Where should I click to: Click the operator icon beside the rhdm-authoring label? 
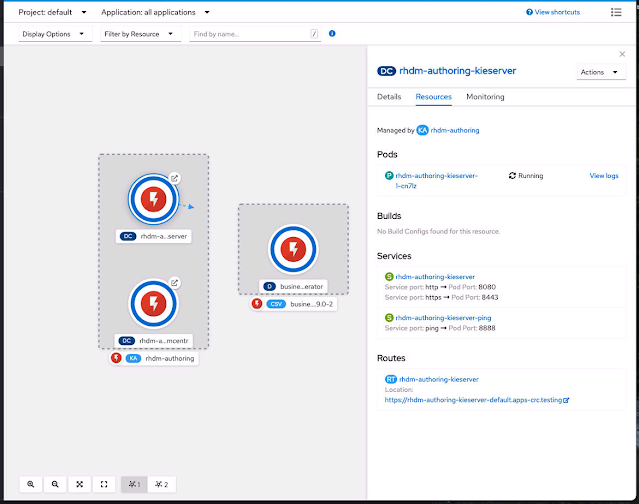pos(116,358)
